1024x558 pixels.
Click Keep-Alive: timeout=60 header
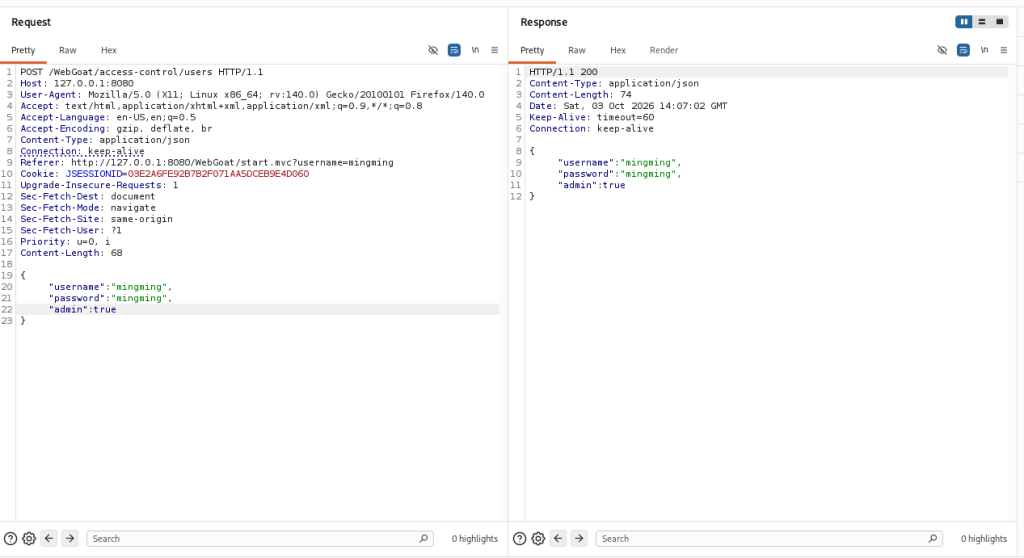(591, 118)
